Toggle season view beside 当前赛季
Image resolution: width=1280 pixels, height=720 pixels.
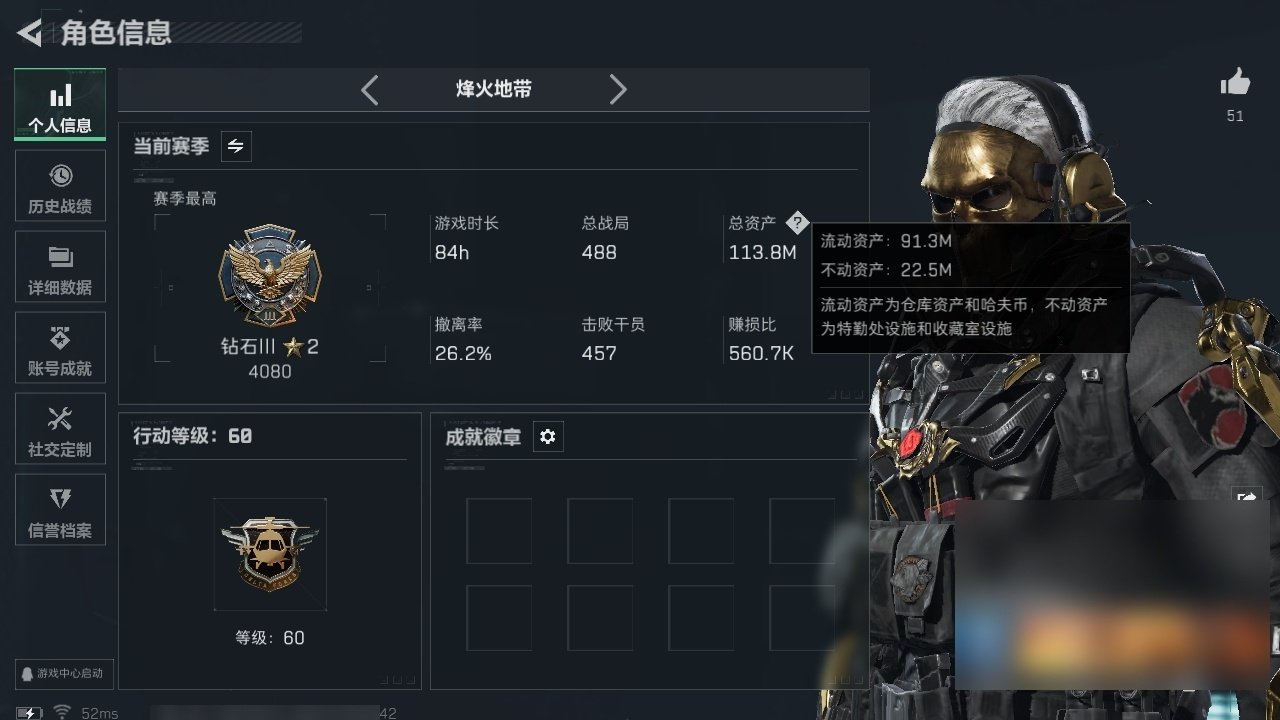pyautogui.click(x=236, y=146)
